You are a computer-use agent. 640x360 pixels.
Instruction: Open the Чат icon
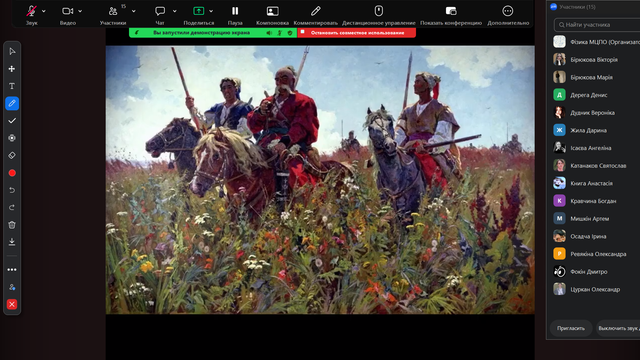[x=160, y=11]
